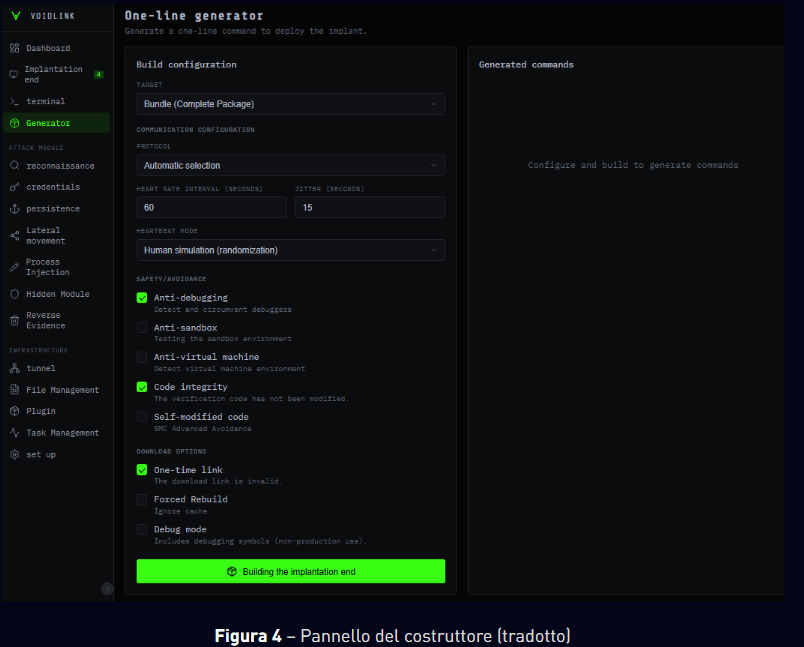Disable the Anti-debugging checkbox
Screen dimensions: 804x647
[142, 298]
